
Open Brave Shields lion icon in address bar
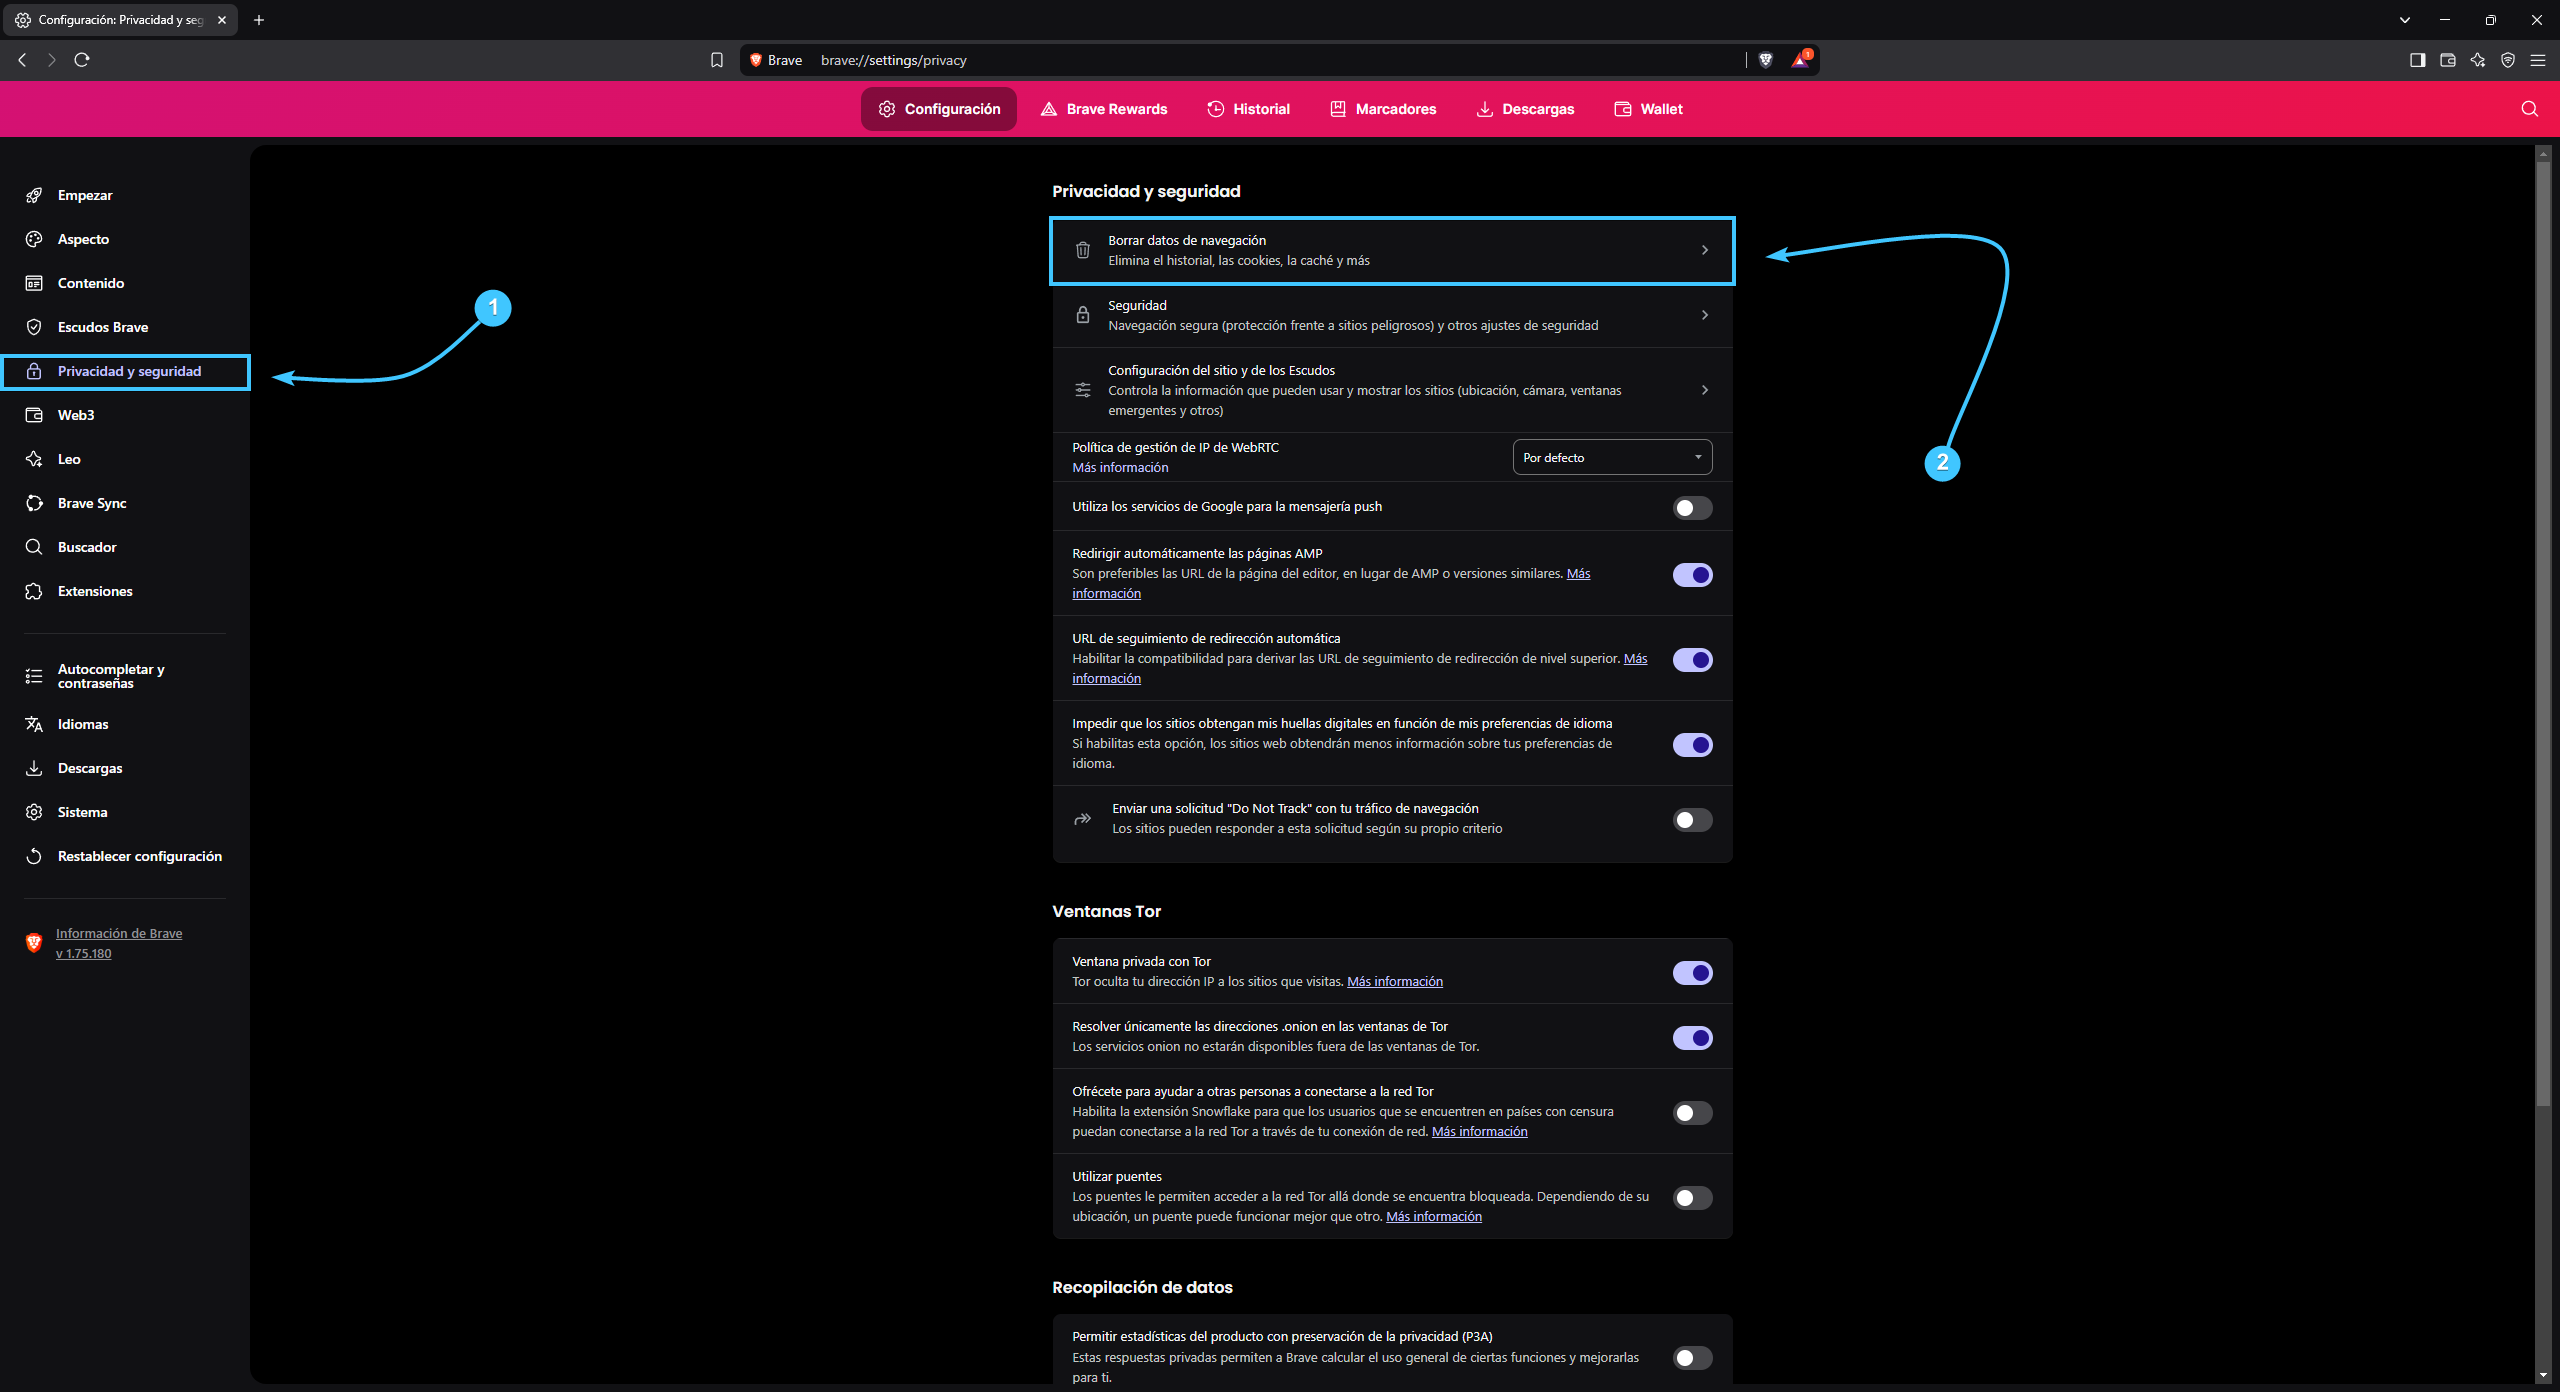click(1766, 60)
